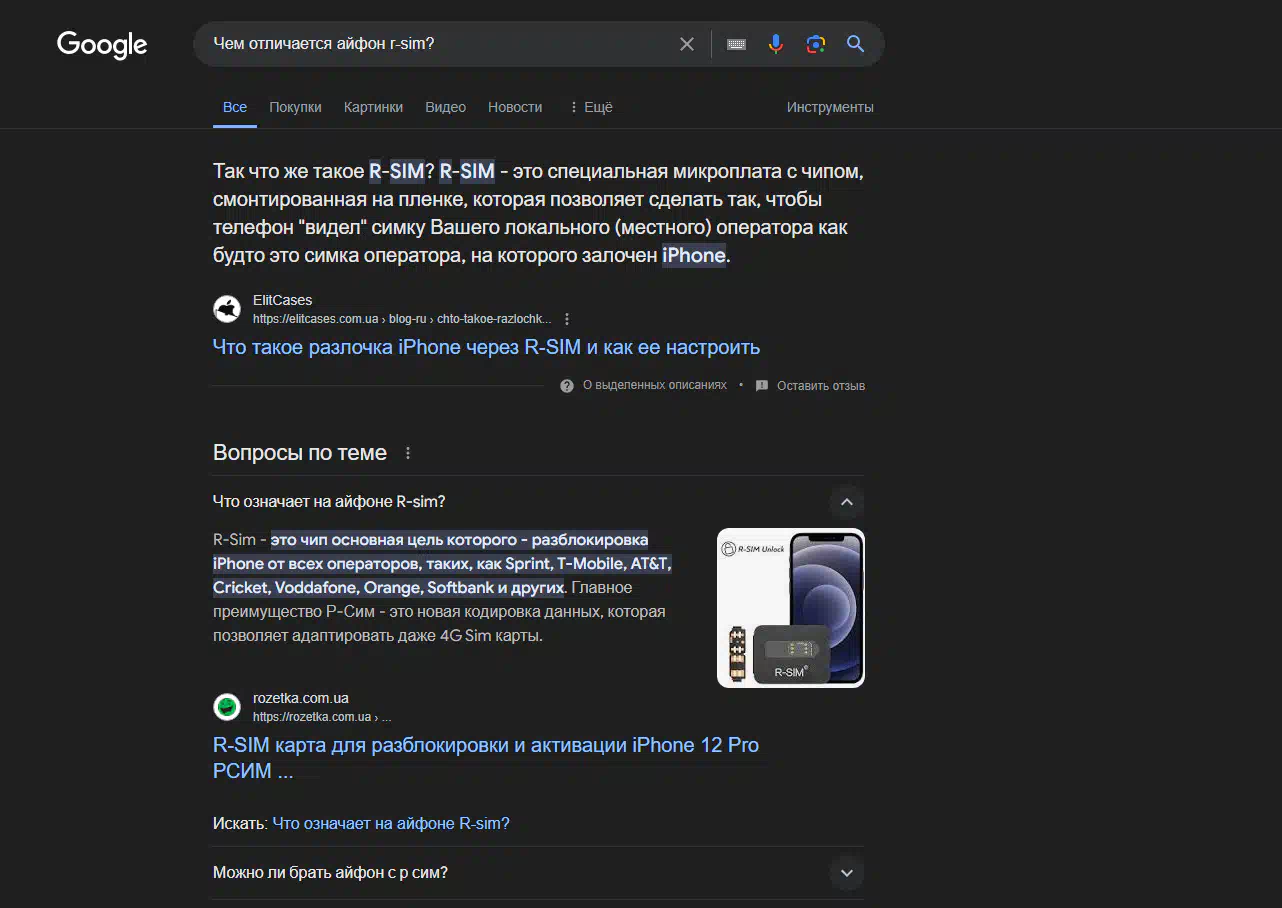Open the options menu beside Вопросы по теме

[x=408, y=453]
